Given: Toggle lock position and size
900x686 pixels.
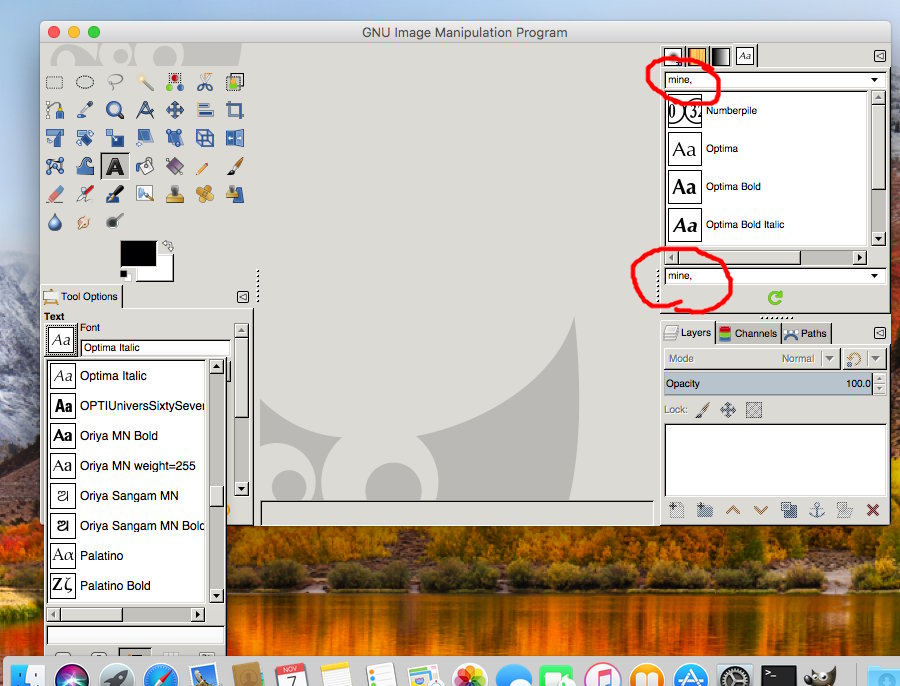Looking at the screenshot, I should (x=728, y=410).
